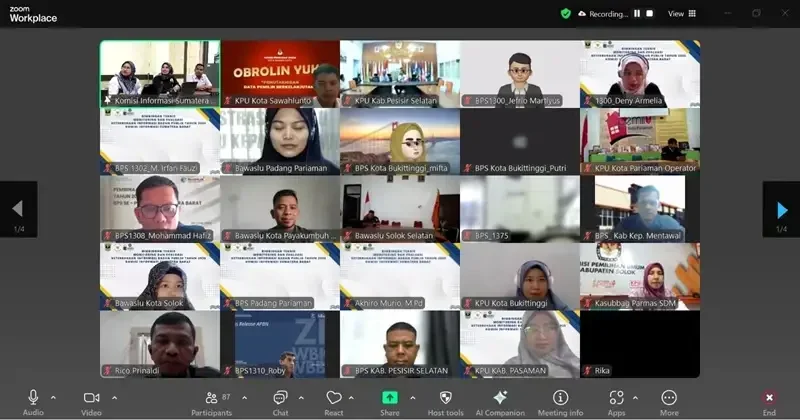Click Zoom Workplace logo

pos(33,15)
